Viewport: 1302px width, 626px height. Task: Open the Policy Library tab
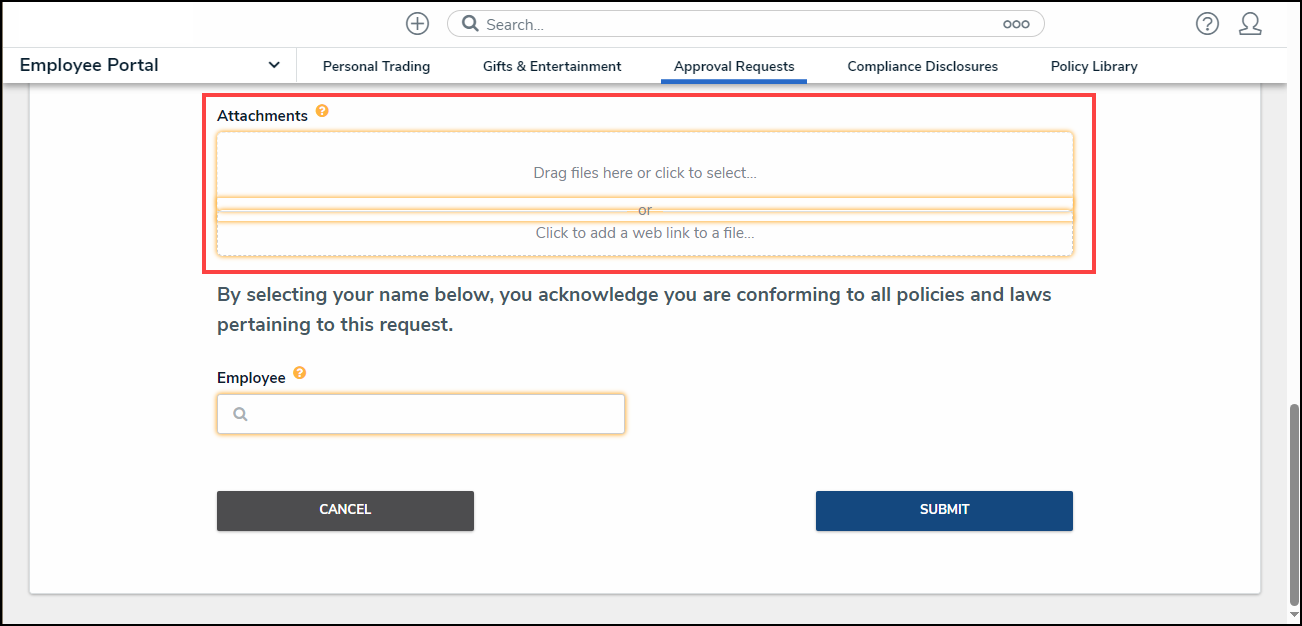1094,66
